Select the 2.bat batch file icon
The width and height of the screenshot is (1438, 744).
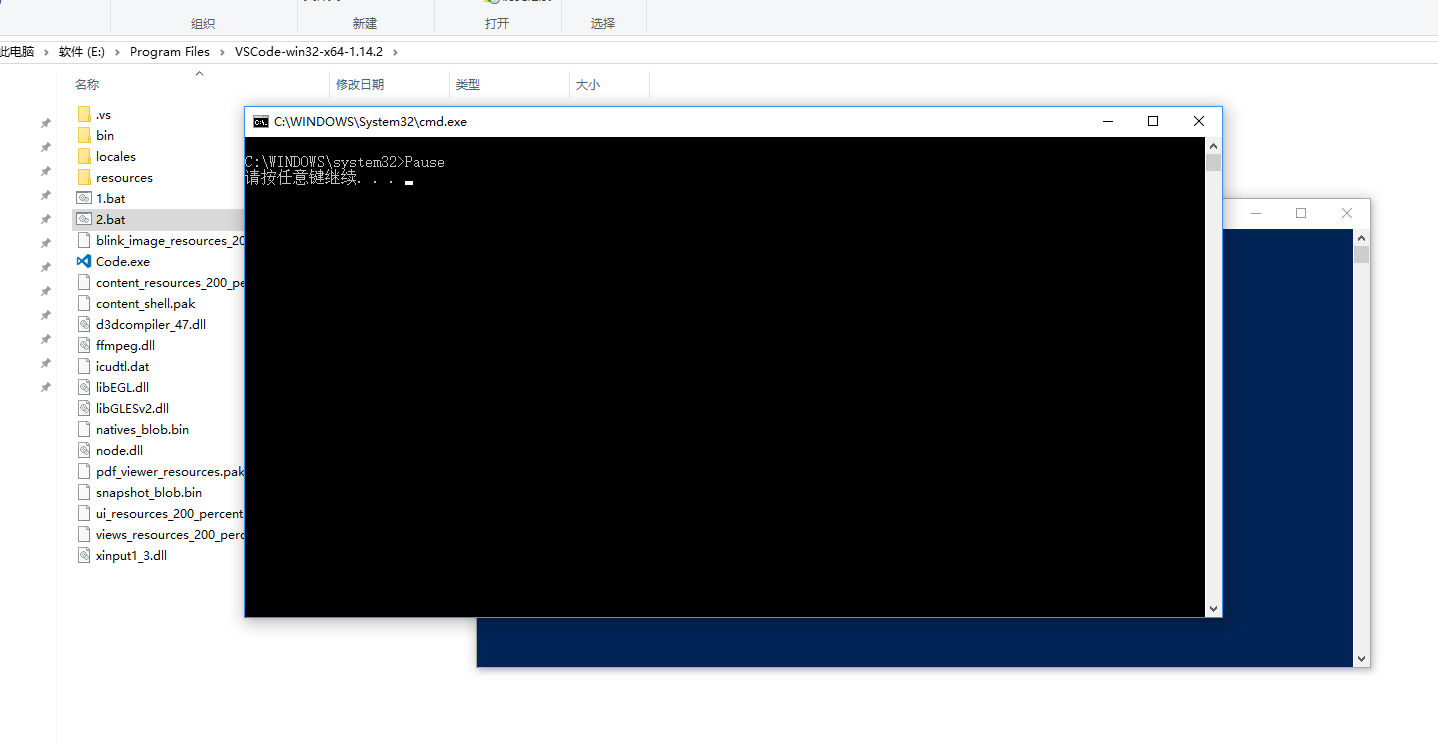[84, 219]
